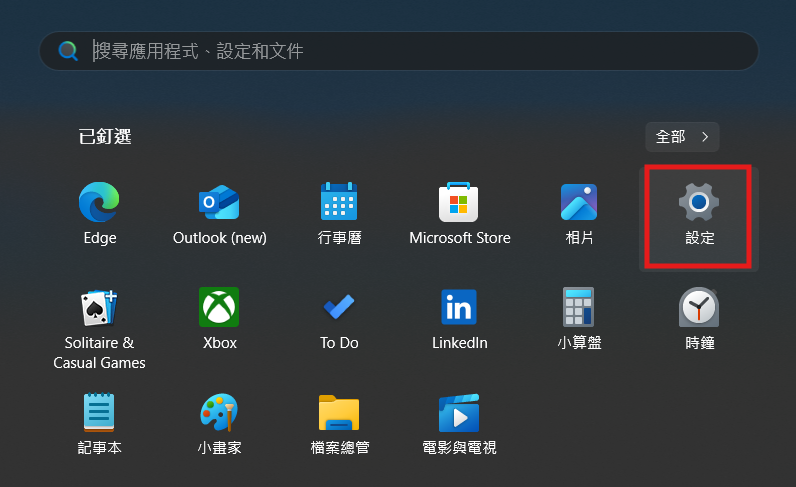
Task: Open the 相片 photos app
Action: pyautogui.click(x=579, y=214)
